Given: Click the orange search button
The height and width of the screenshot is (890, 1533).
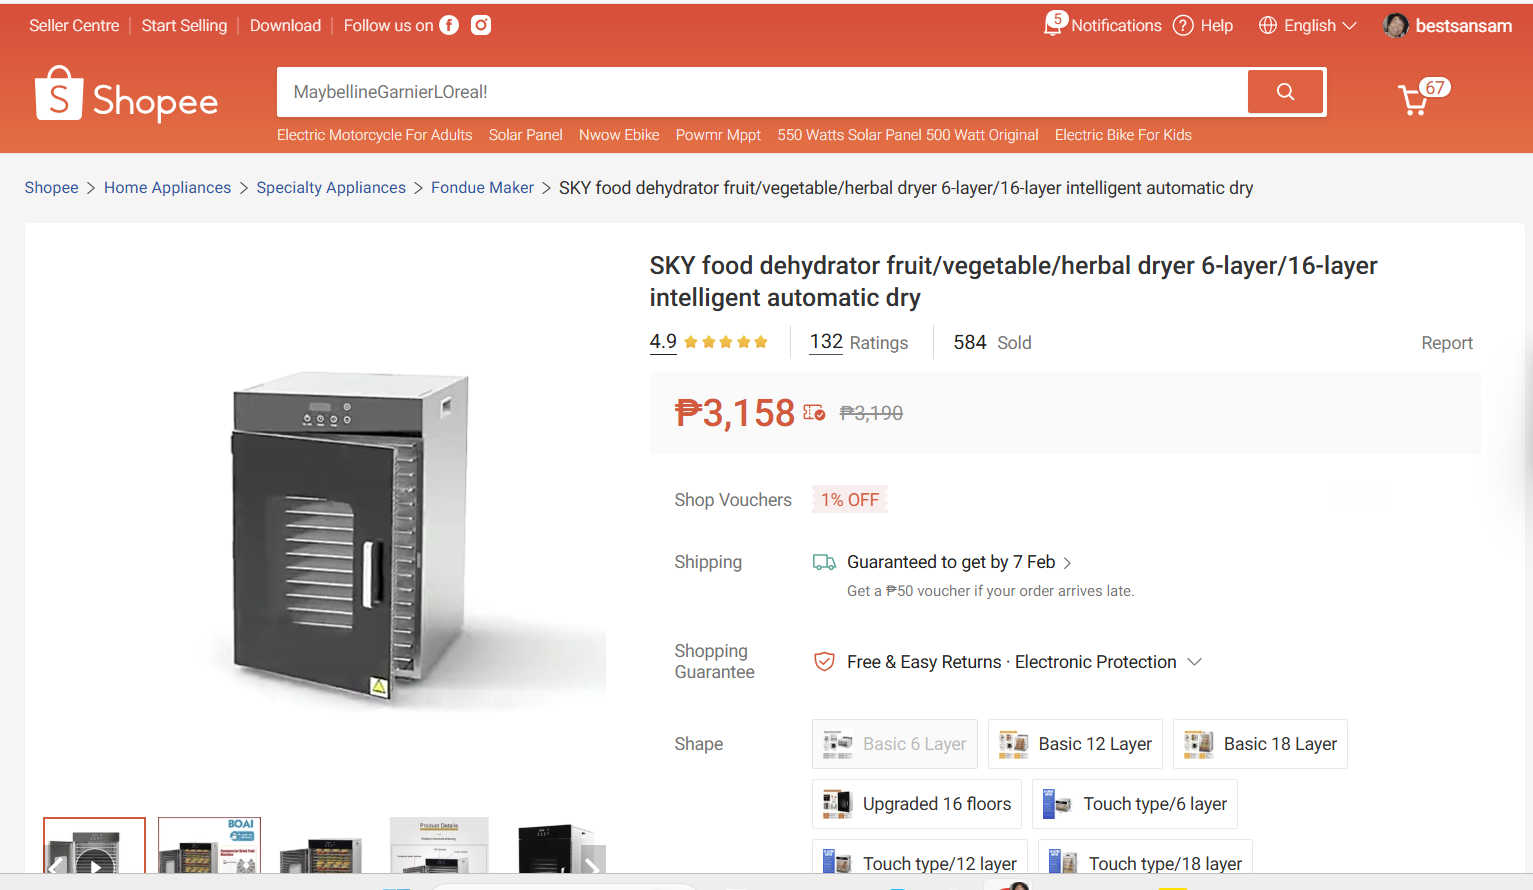Looking at the screenshot, I should [1285, 92].
